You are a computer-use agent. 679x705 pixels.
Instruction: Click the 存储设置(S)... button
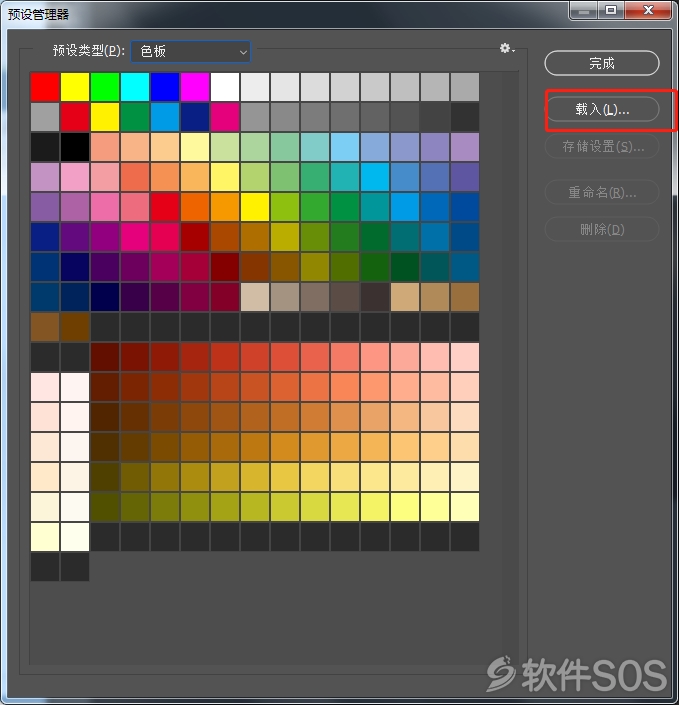[602, 147]
